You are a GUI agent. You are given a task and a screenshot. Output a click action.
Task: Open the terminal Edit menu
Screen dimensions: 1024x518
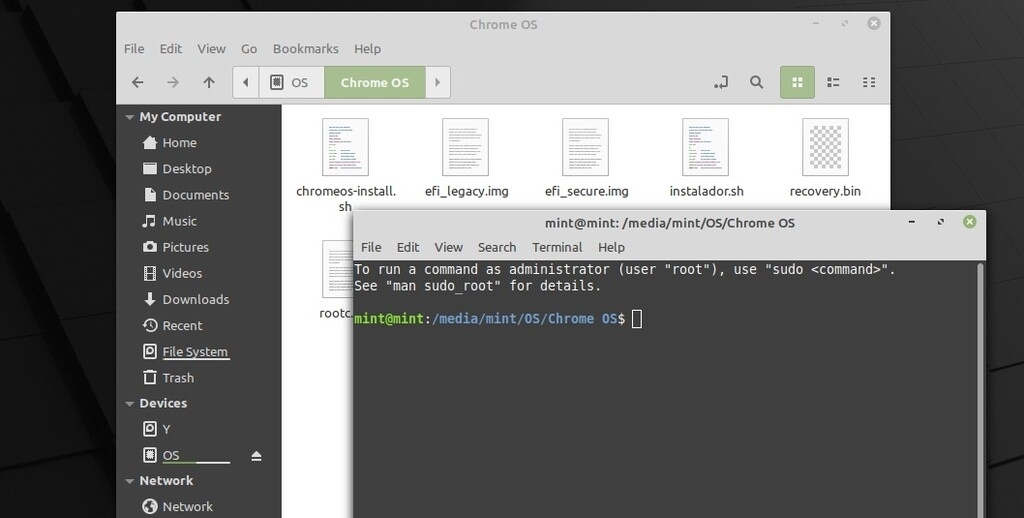[408, 248]
